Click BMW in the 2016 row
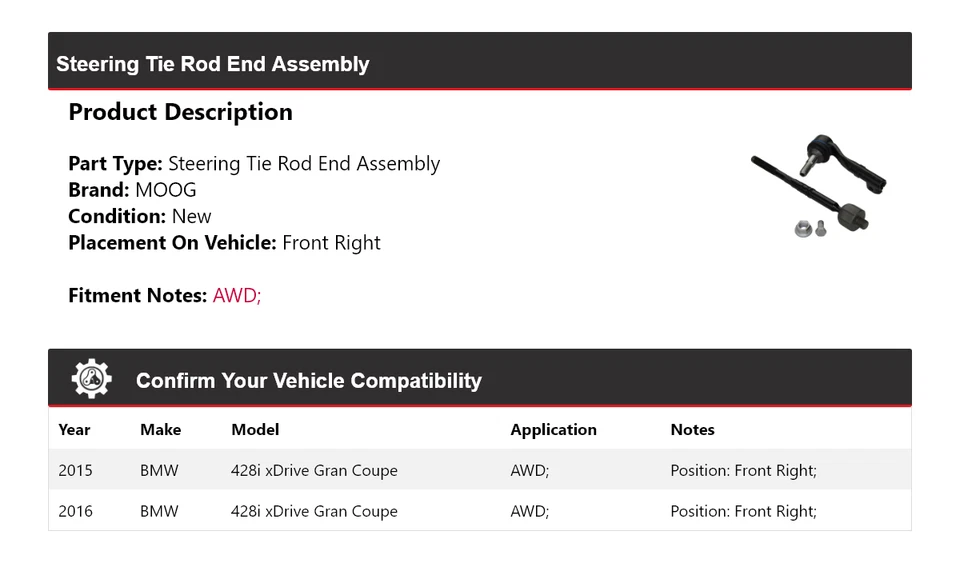 pos(159,511)
